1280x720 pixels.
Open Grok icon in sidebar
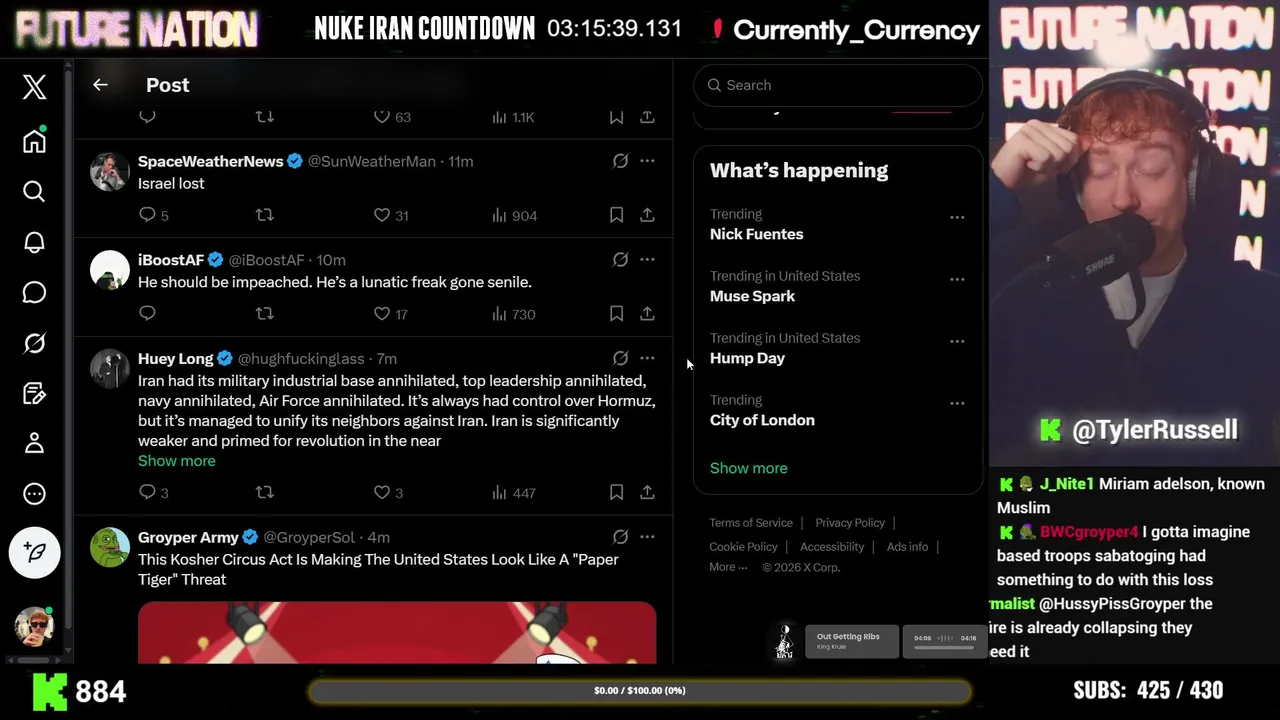pos(34,343)
